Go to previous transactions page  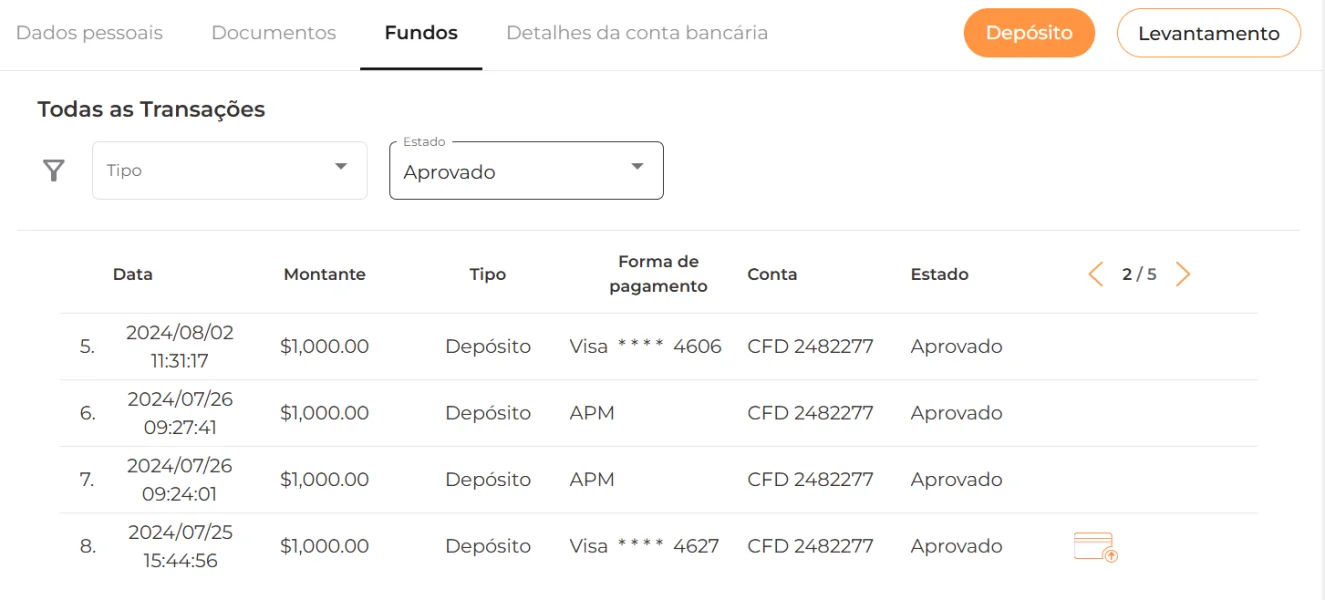tap(1096, 274)
